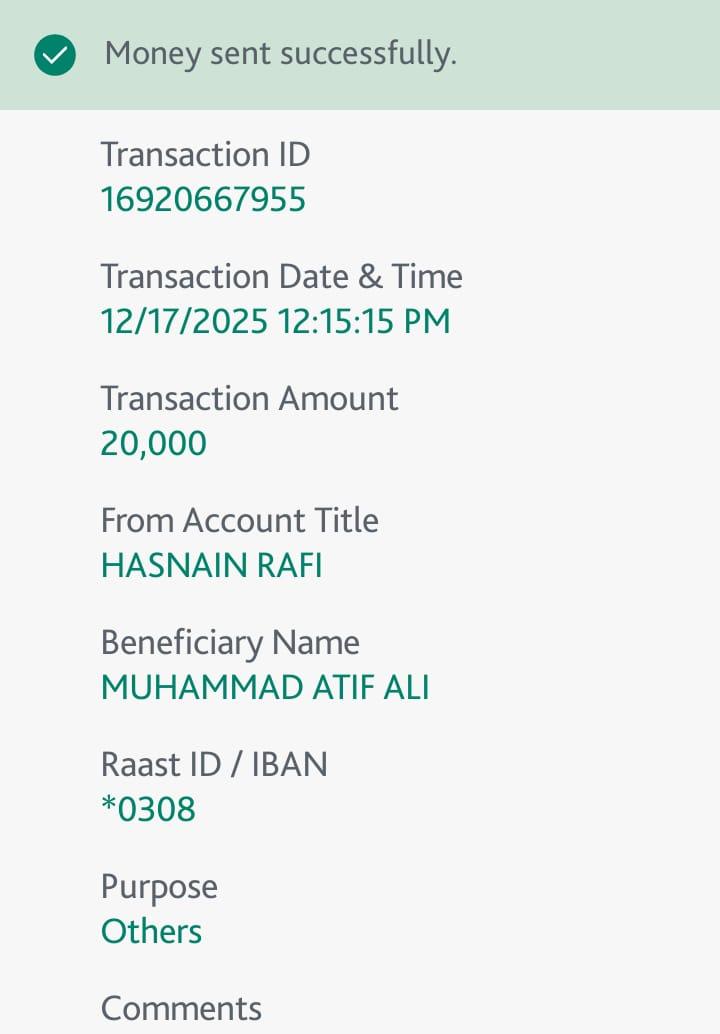Select the Transaction ID label

coord(205,155)
